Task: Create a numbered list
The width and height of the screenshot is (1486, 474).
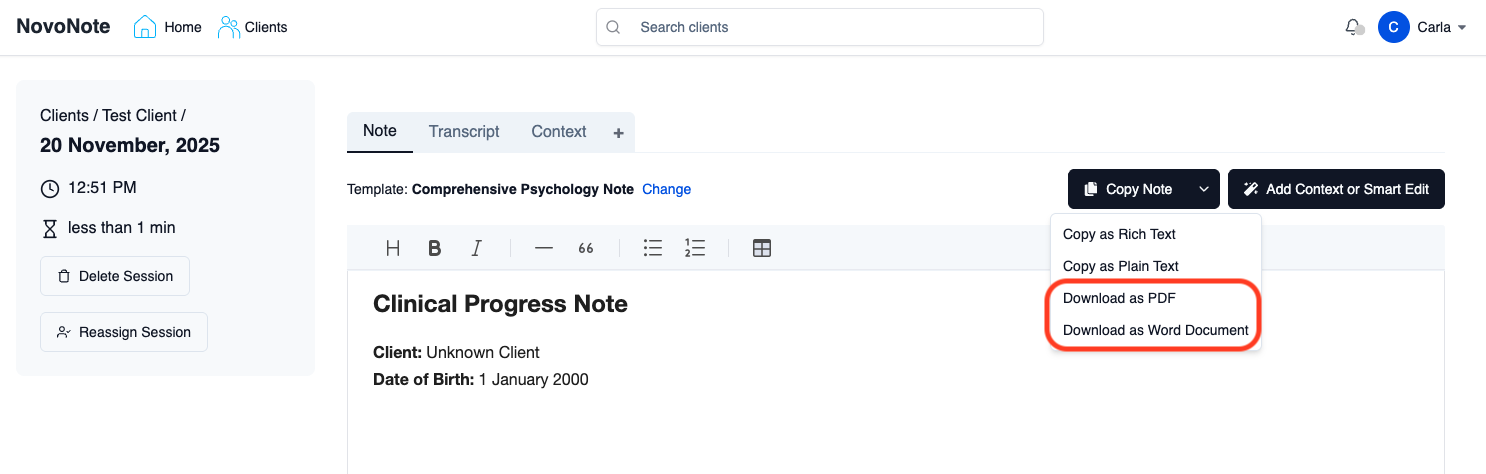Action: pyautogui.click(x=695, y=248)
